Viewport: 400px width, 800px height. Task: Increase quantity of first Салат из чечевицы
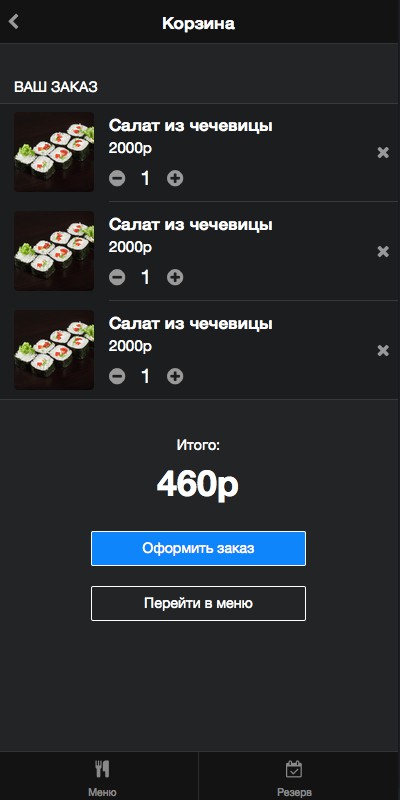tap(175, 179)
